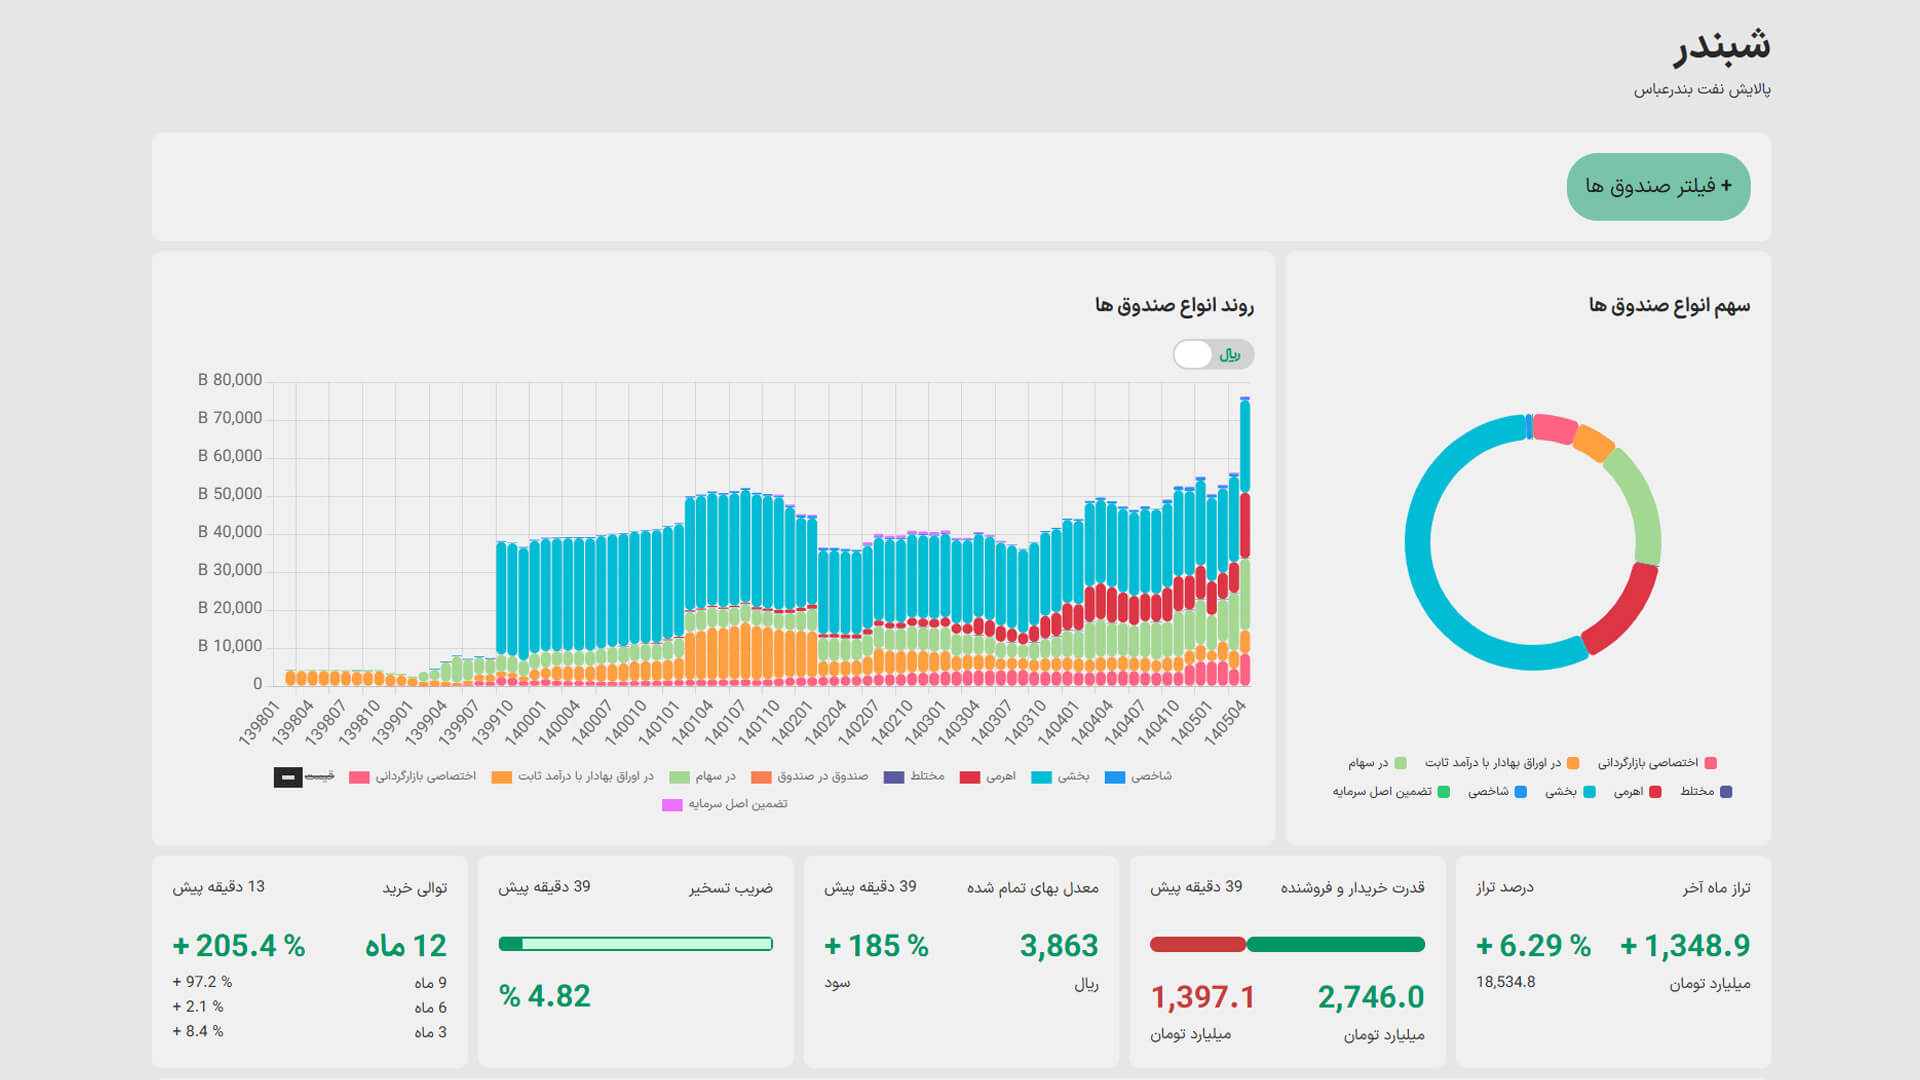1920x1080 pixels.
Task: Click the 9 ماه row label
Action: click(x=431, y=983)
